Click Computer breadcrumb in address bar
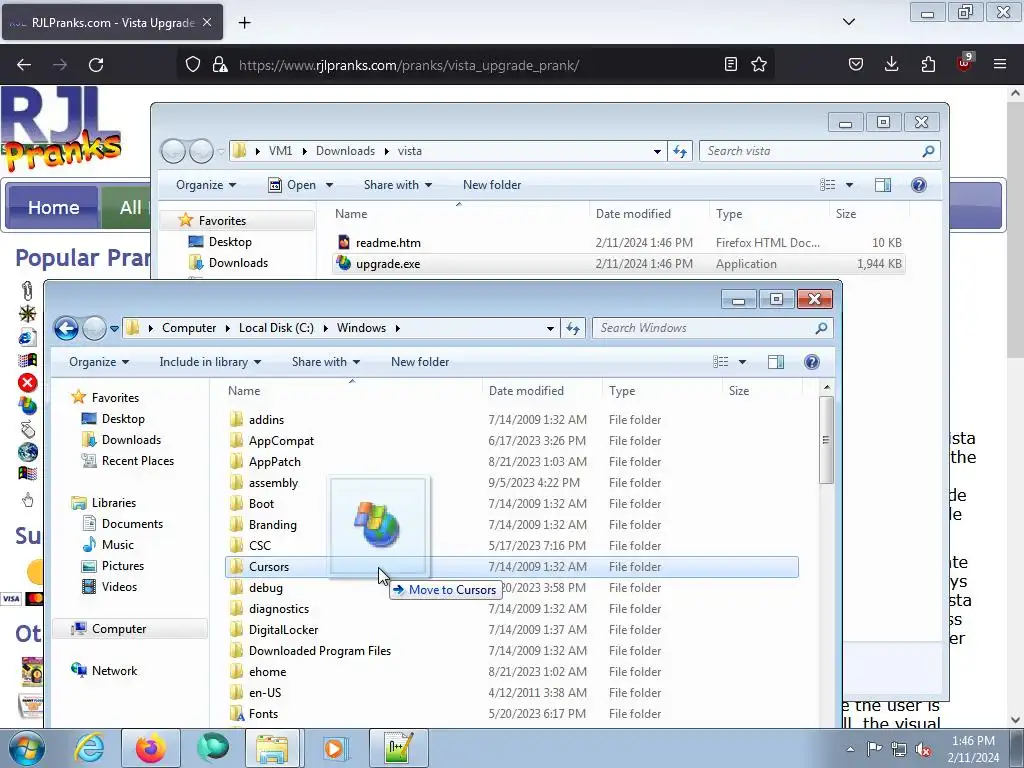 (x=189, y=328)
